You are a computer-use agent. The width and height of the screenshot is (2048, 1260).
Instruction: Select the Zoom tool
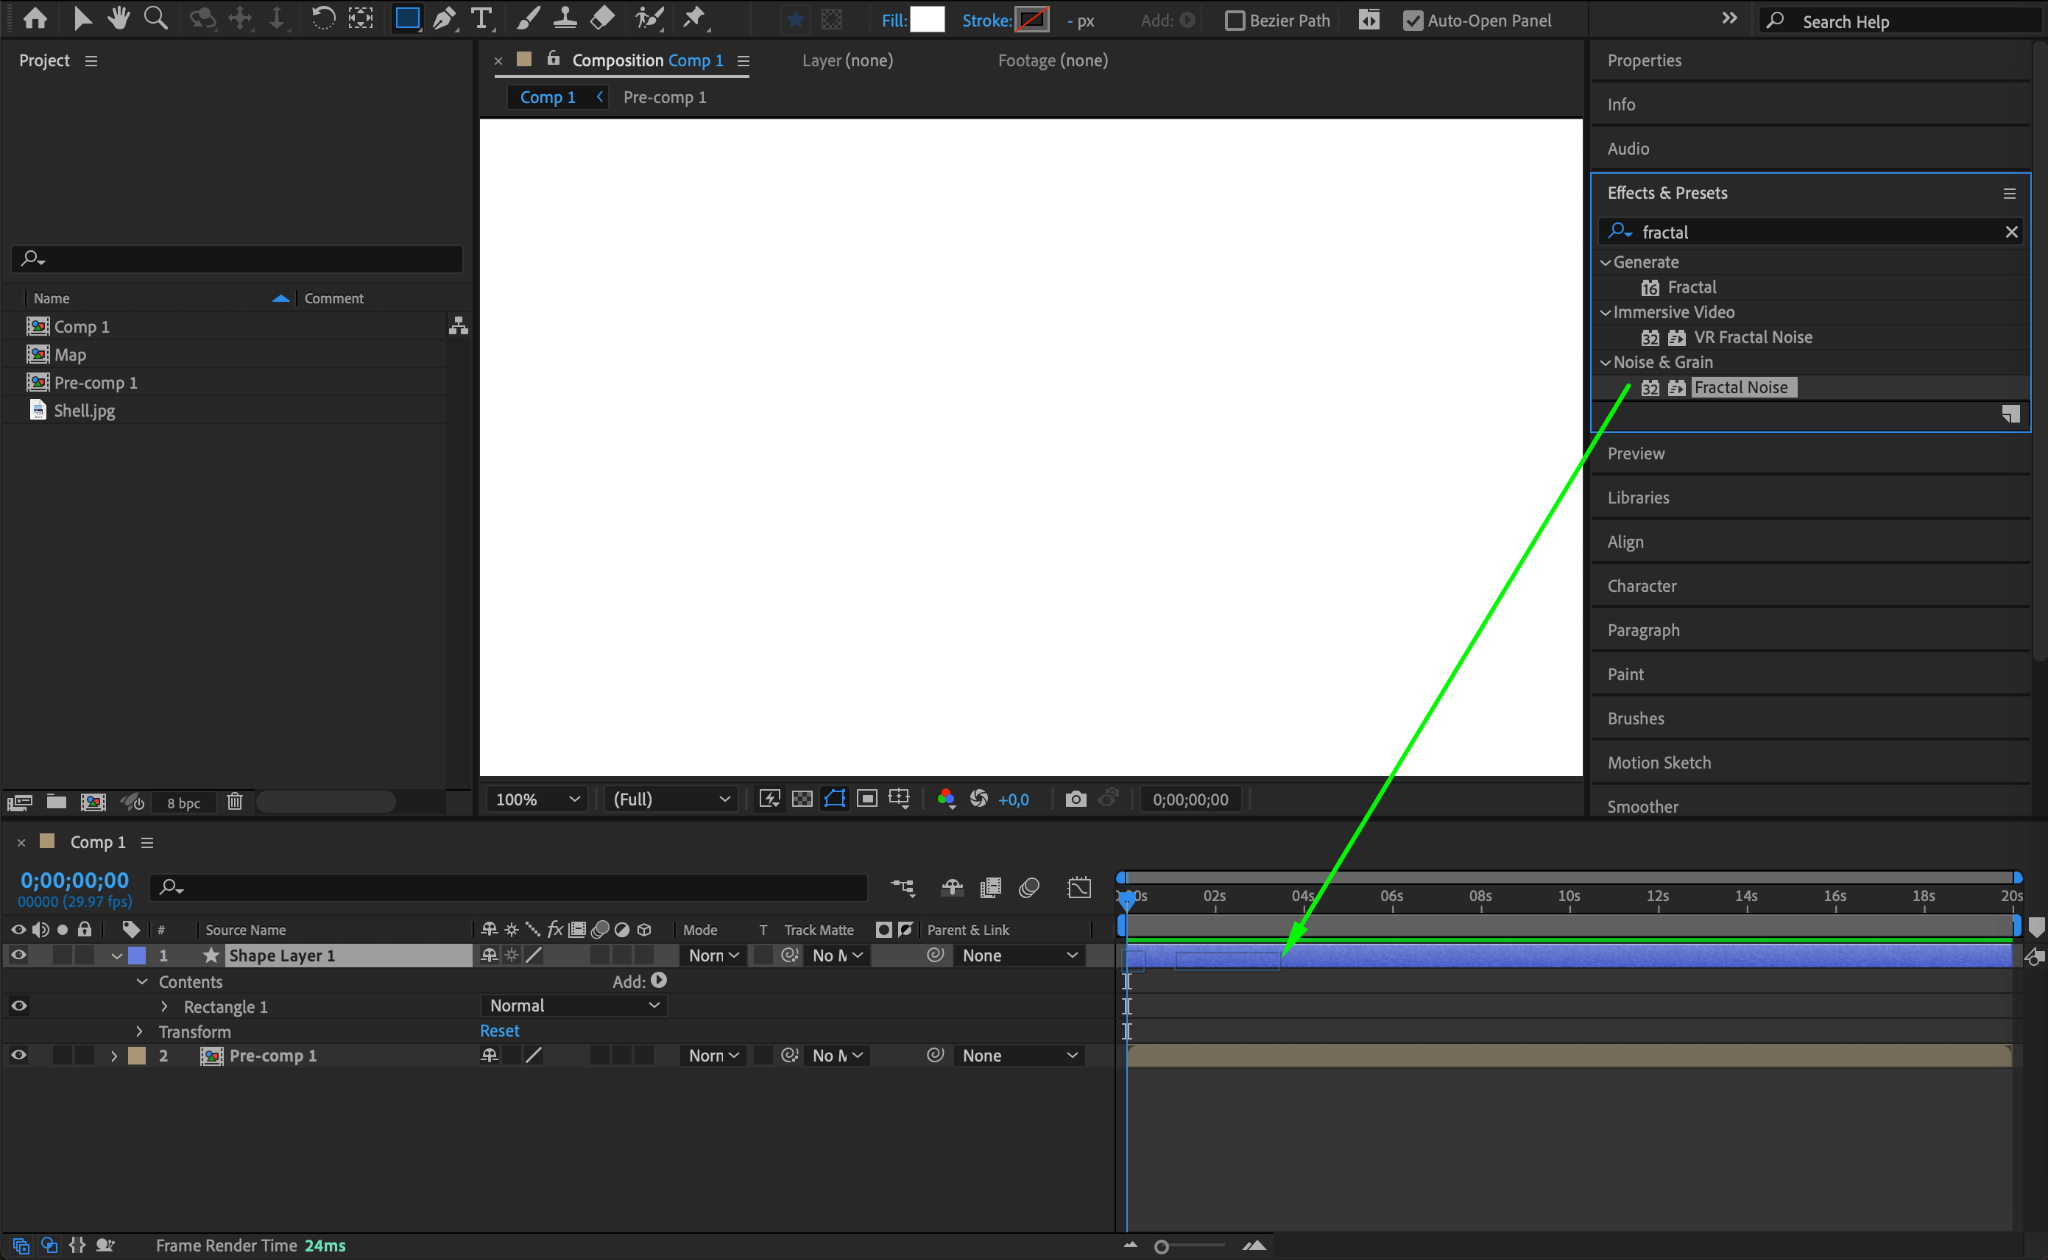(156, 18)
